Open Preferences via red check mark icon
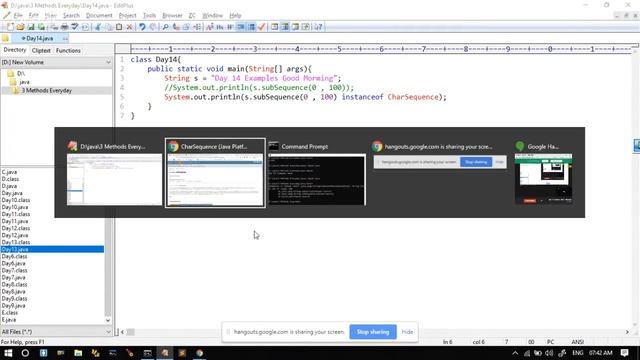 [262, 27]
